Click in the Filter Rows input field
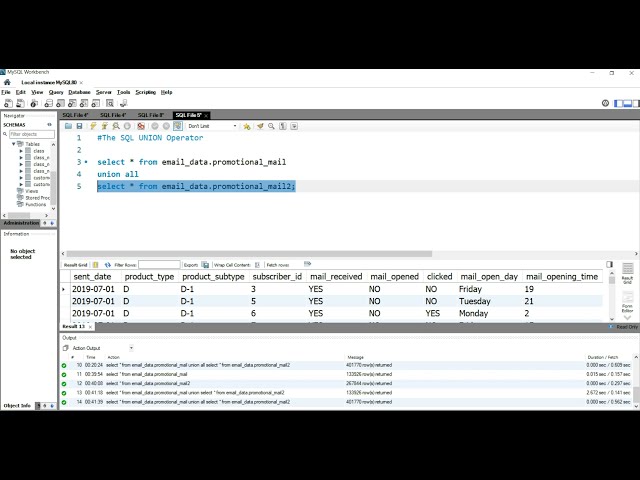640x480 pixels. point(159,265)
